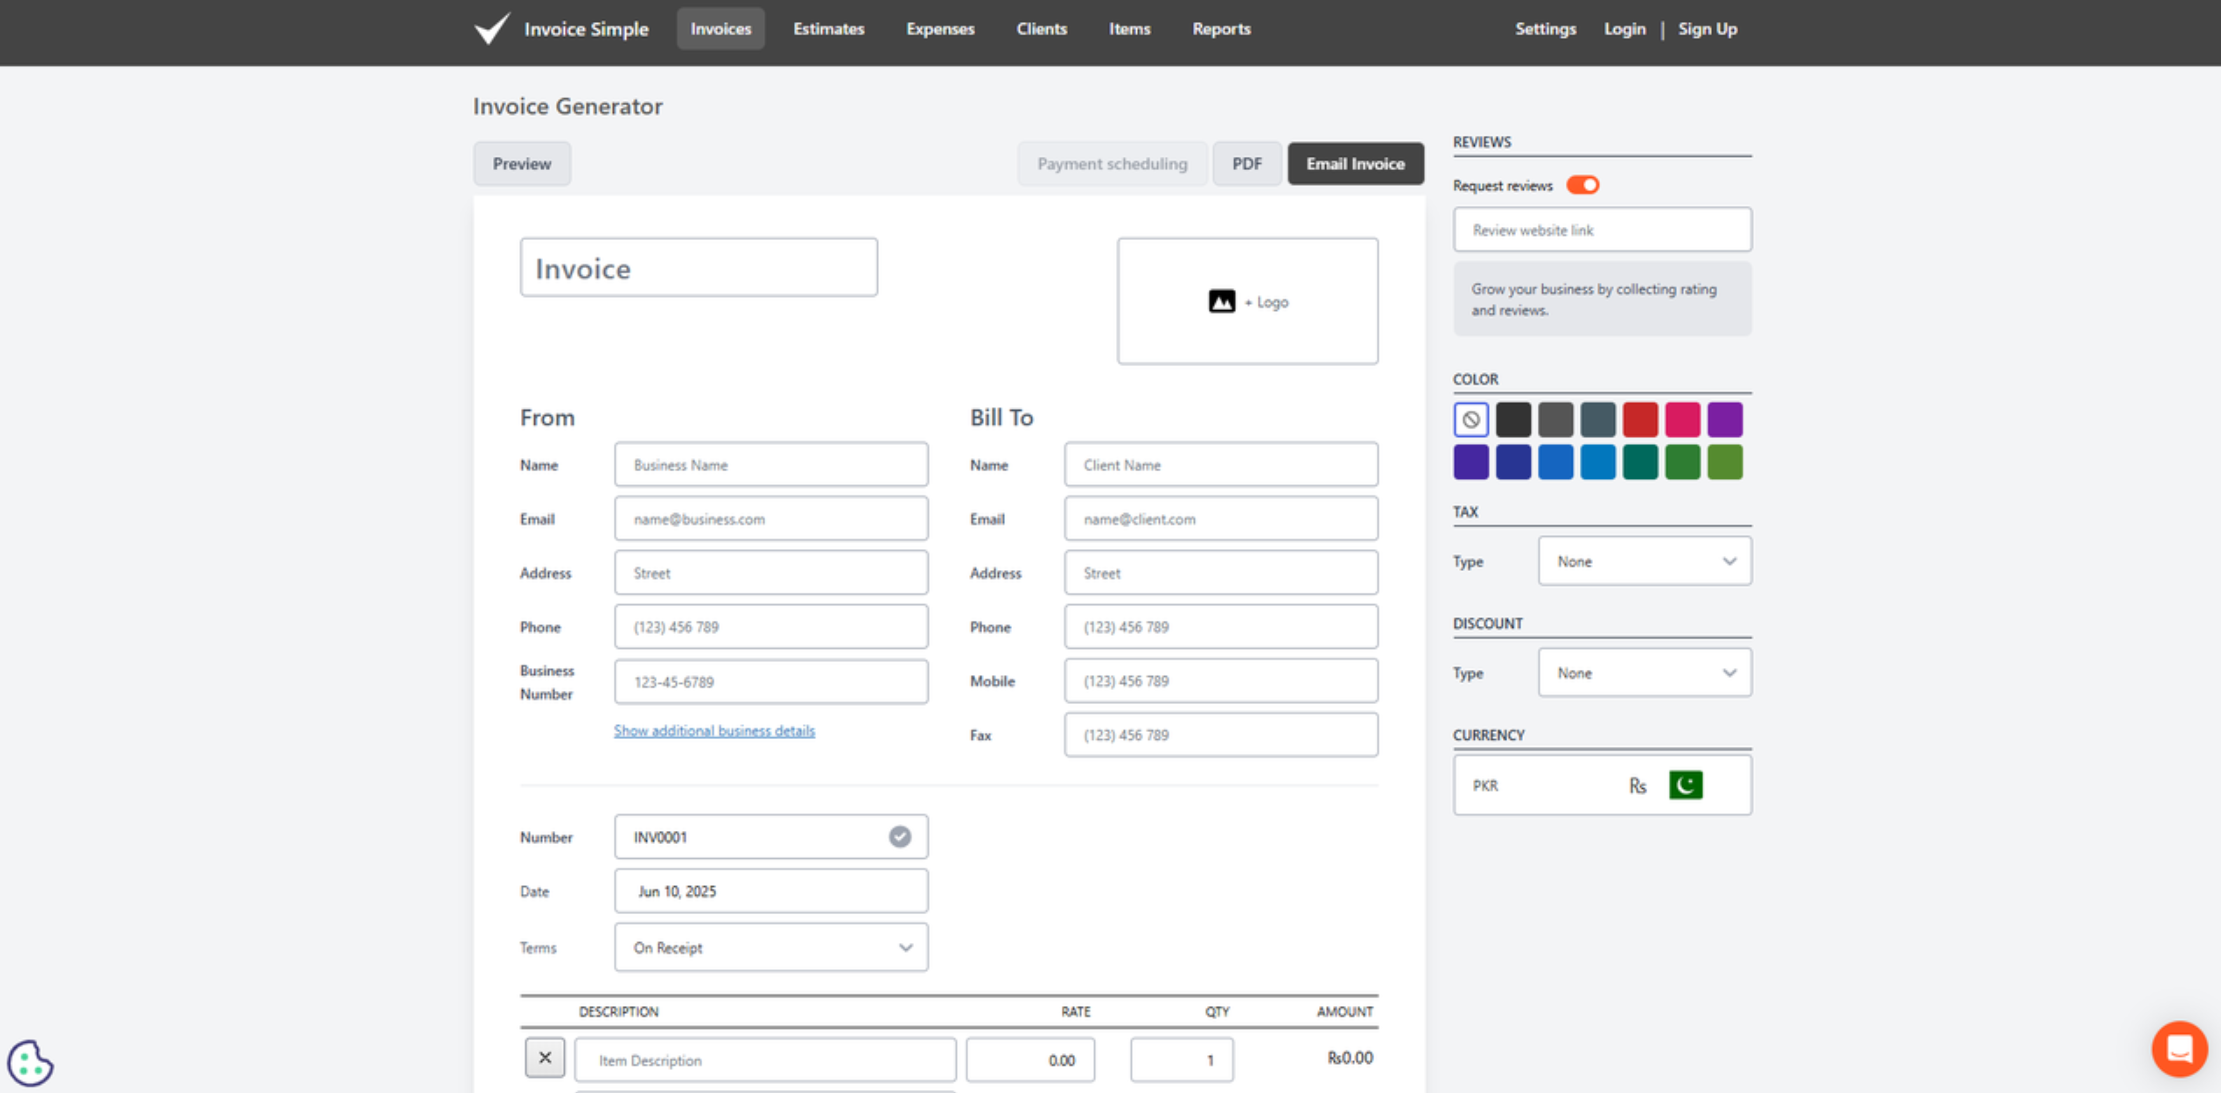Viewport: 2221px width, 1093px height.
Task: Click the + Logo upload placeholder
Action: tap(1247, 301)
